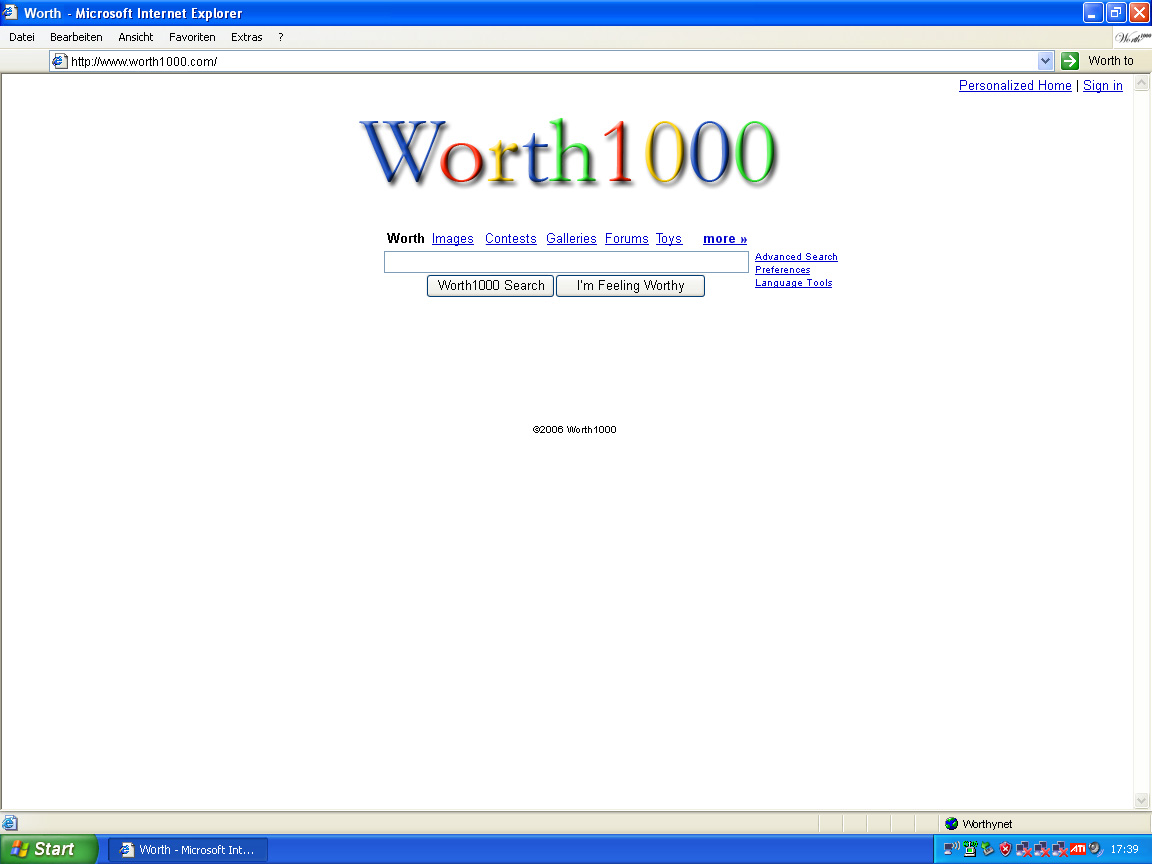Click the Internet Explorer title bar icon
Viewport: 1152px width, 864px height.
(x=10, y=12)
